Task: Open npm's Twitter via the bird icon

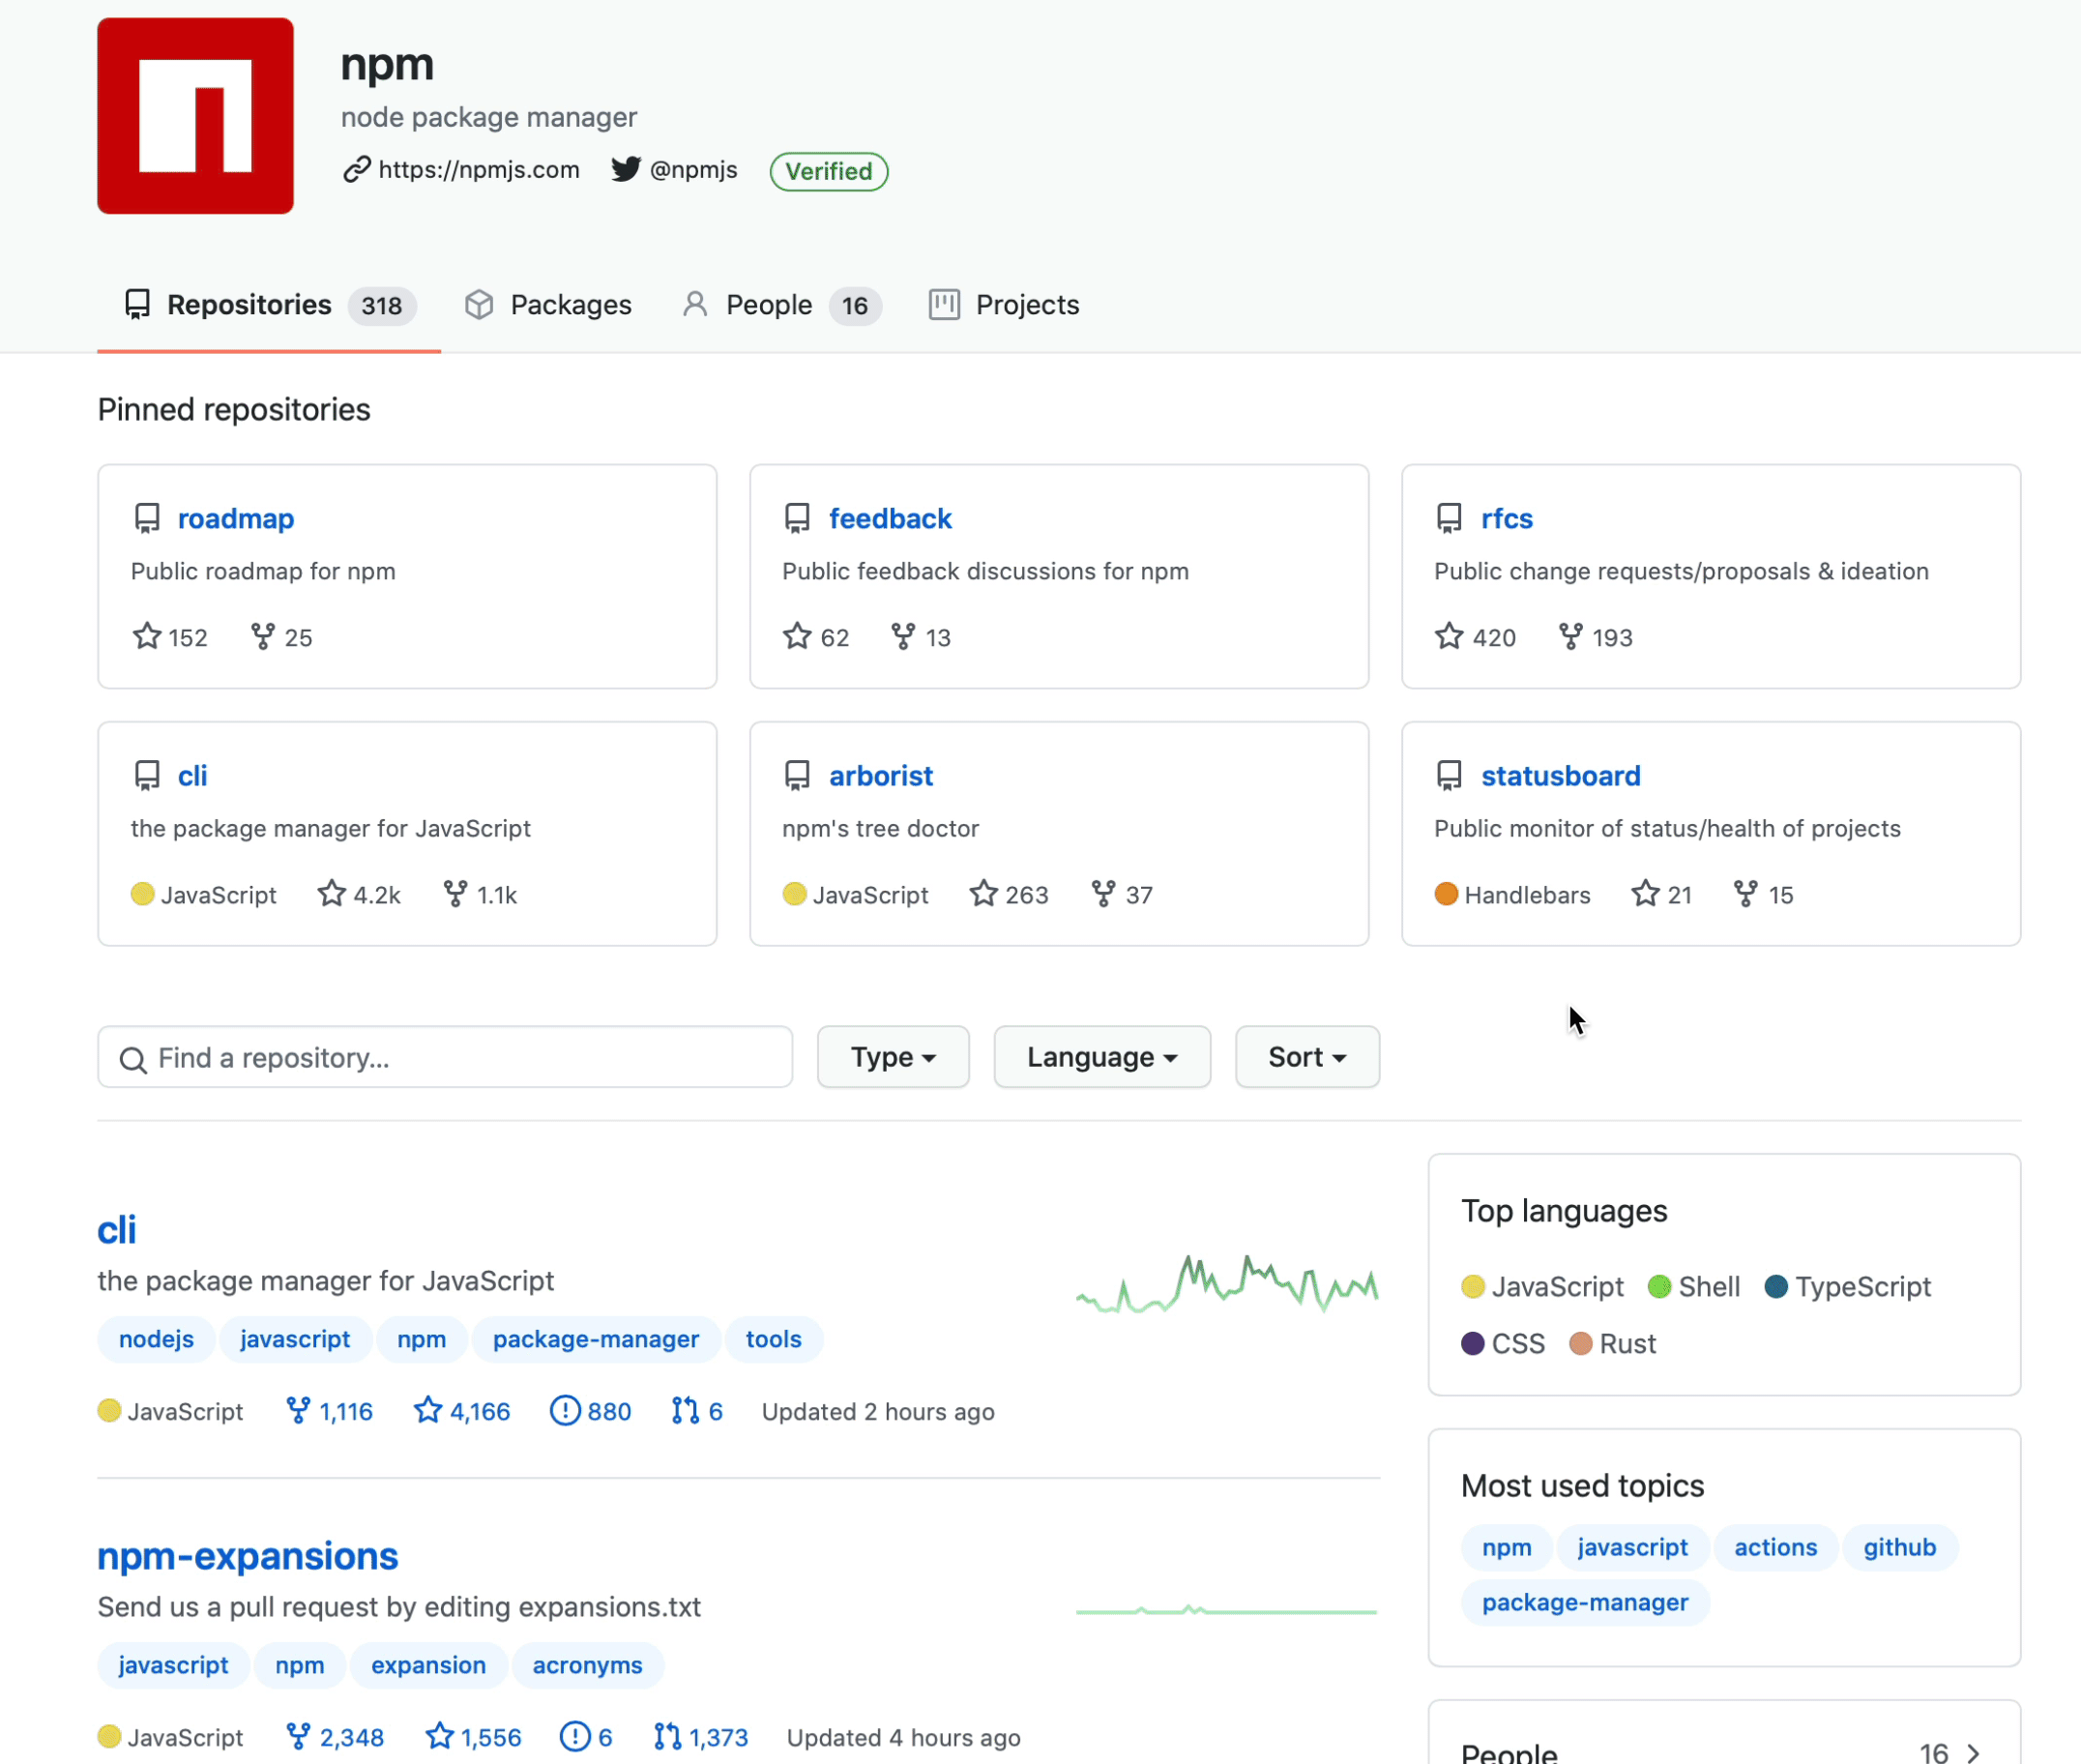Action: (625, 170)
